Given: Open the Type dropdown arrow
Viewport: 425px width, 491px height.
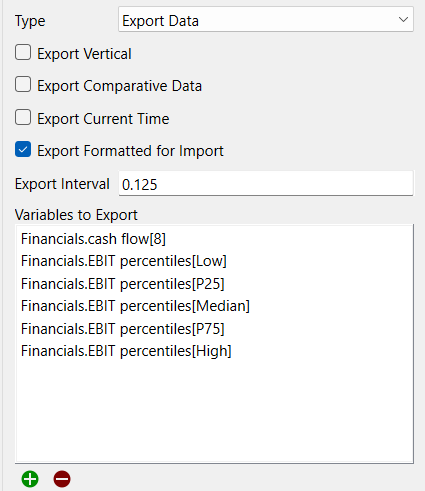Looking at the screenshot, I should point(403,20).
